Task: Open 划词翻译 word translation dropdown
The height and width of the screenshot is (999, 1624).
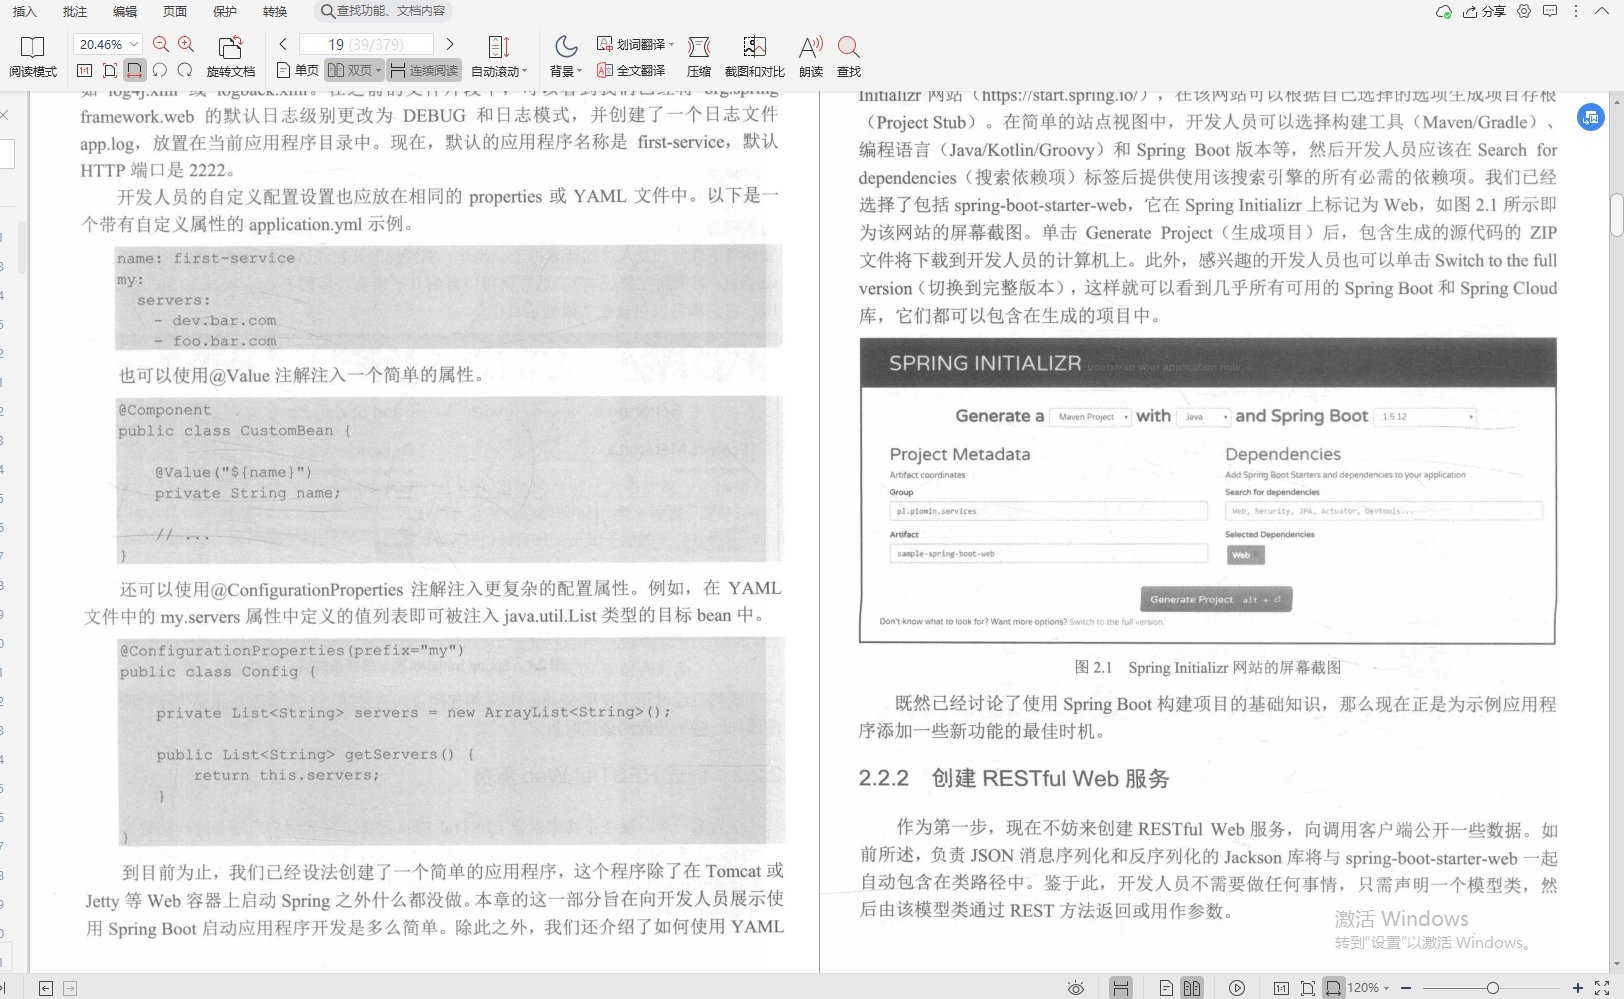Action: click(x=635, y=44)
